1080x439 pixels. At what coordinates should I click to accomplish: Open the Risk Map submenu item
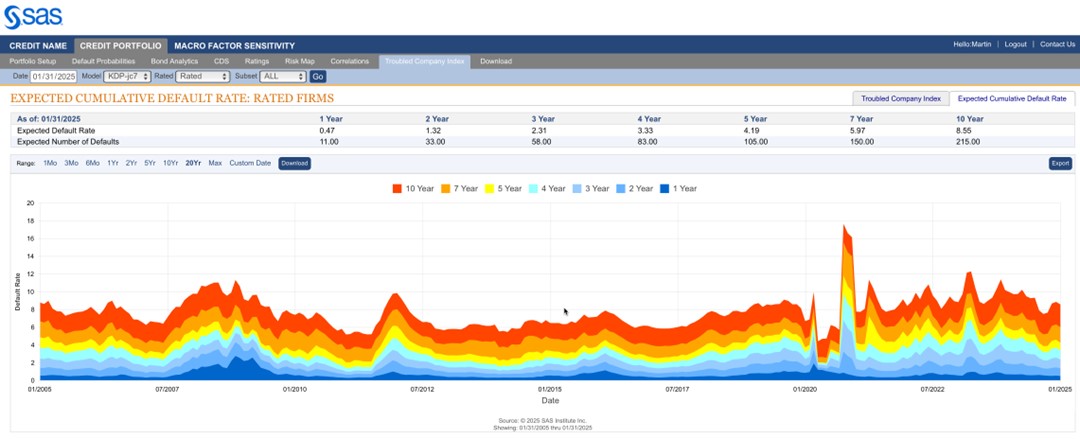pyautogui.click(x=300, y=61)
